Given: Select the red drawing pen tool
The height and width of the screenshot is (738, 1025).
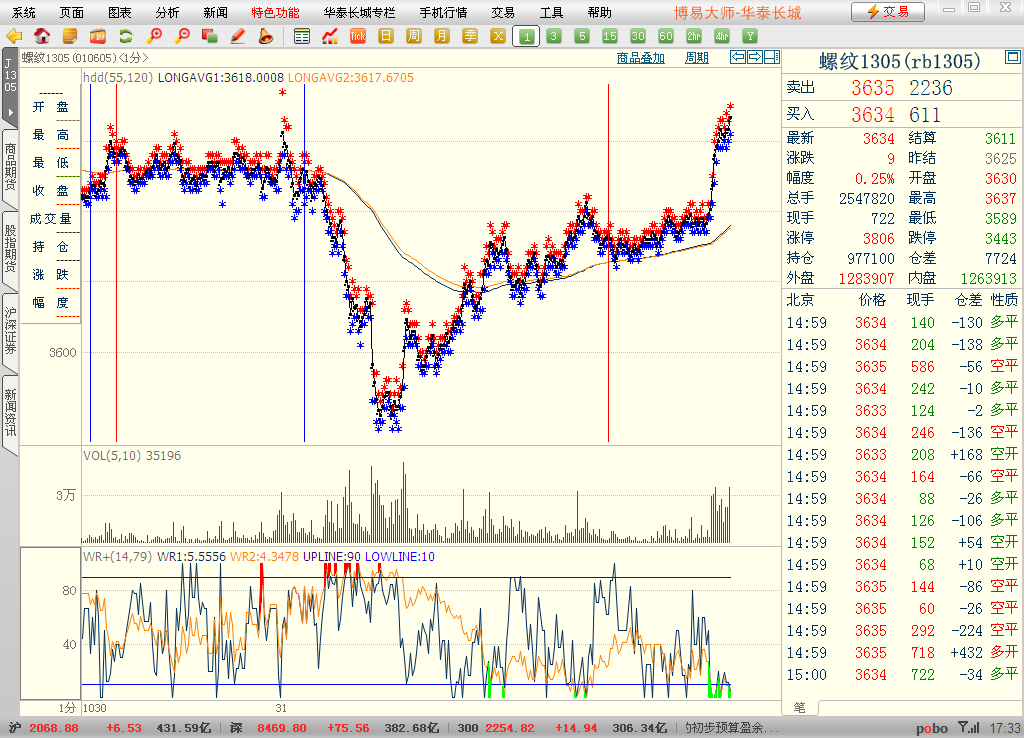Looking at the screenshot, I should pos(238,36).
